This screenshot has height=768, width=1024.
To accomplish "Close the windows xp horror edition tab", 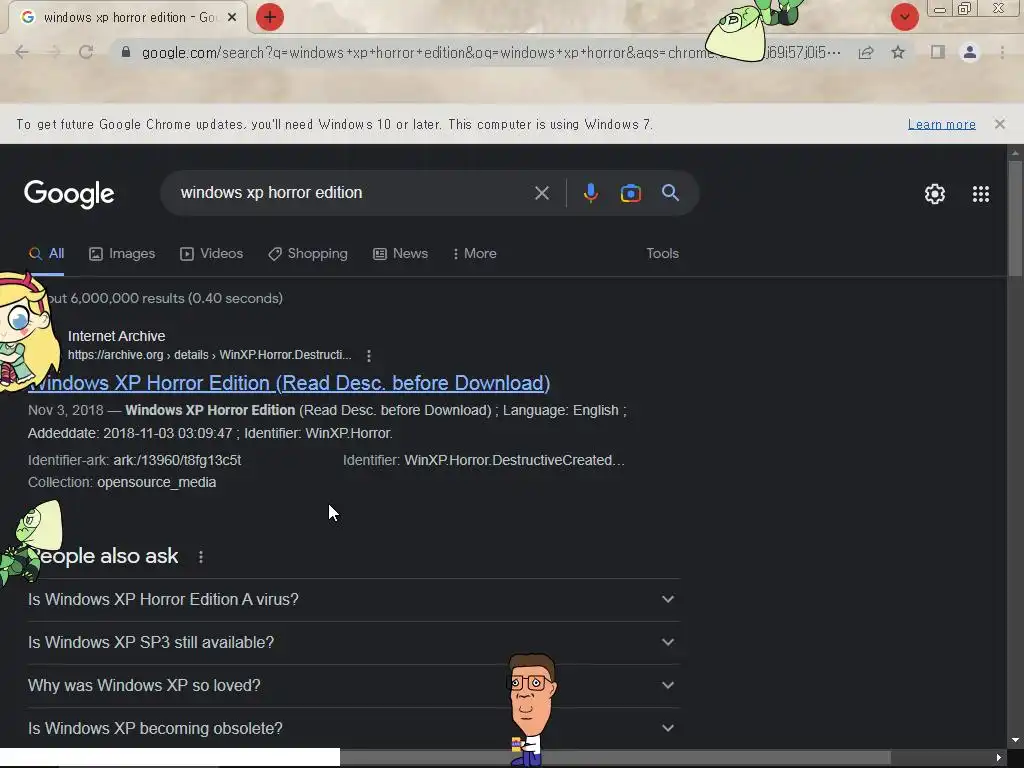I will 232,18.
